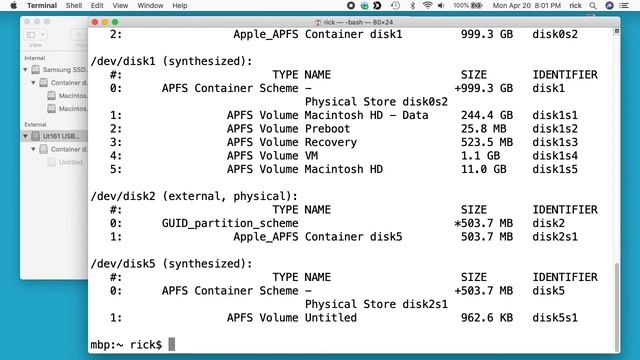Click the Macintosh HD – Data volume name

367,116
